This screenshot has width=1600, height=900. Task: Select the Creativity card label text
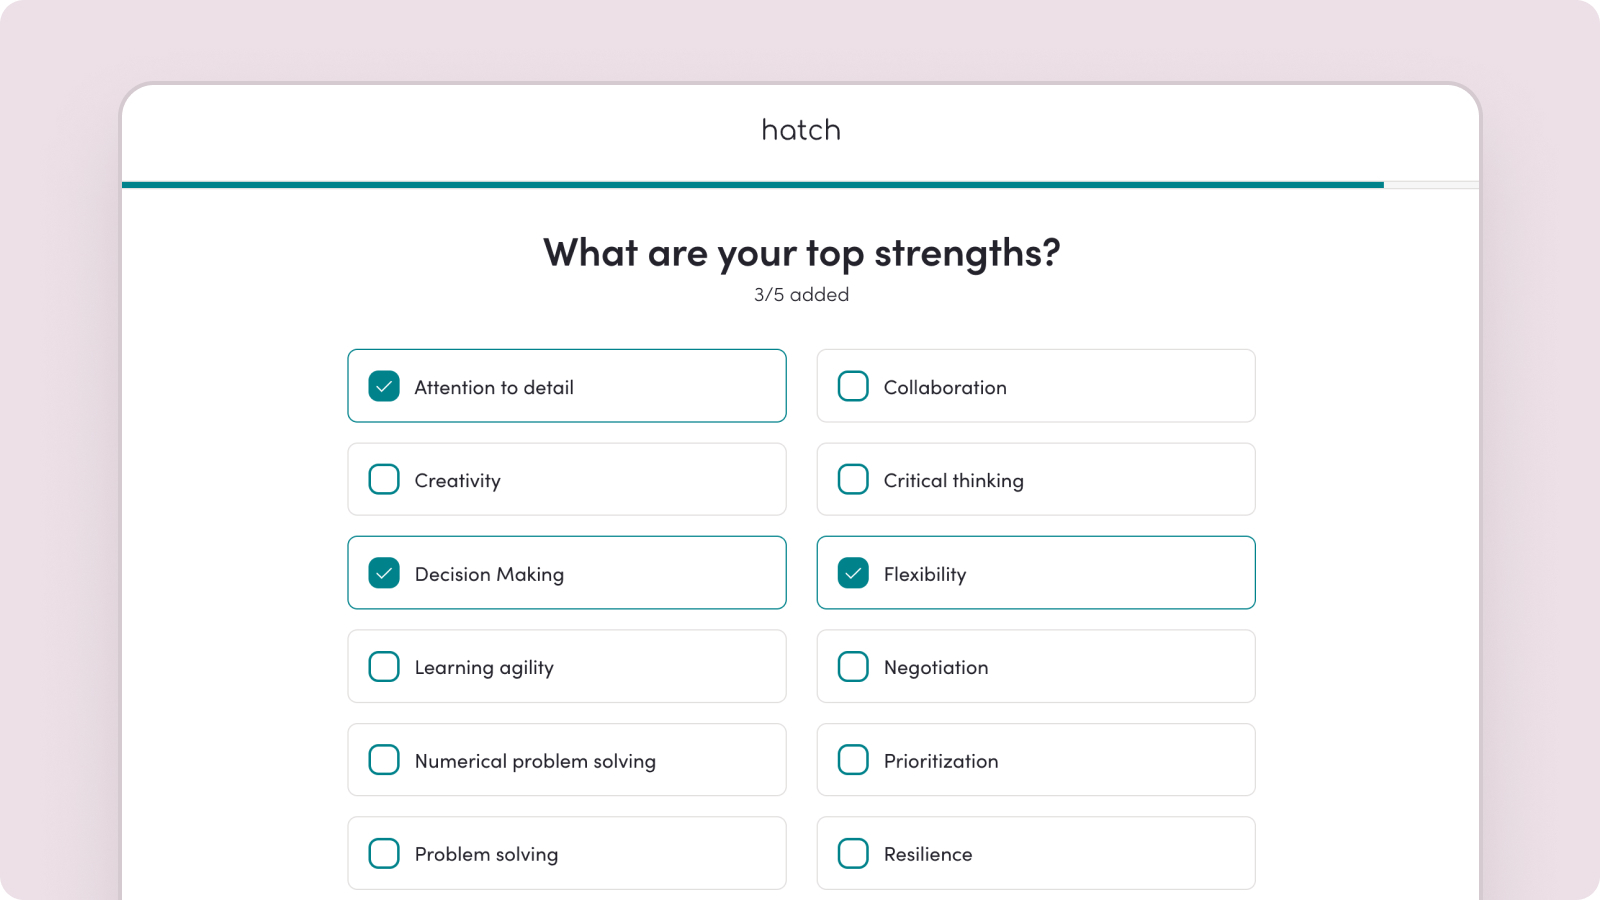pos(458,481)
